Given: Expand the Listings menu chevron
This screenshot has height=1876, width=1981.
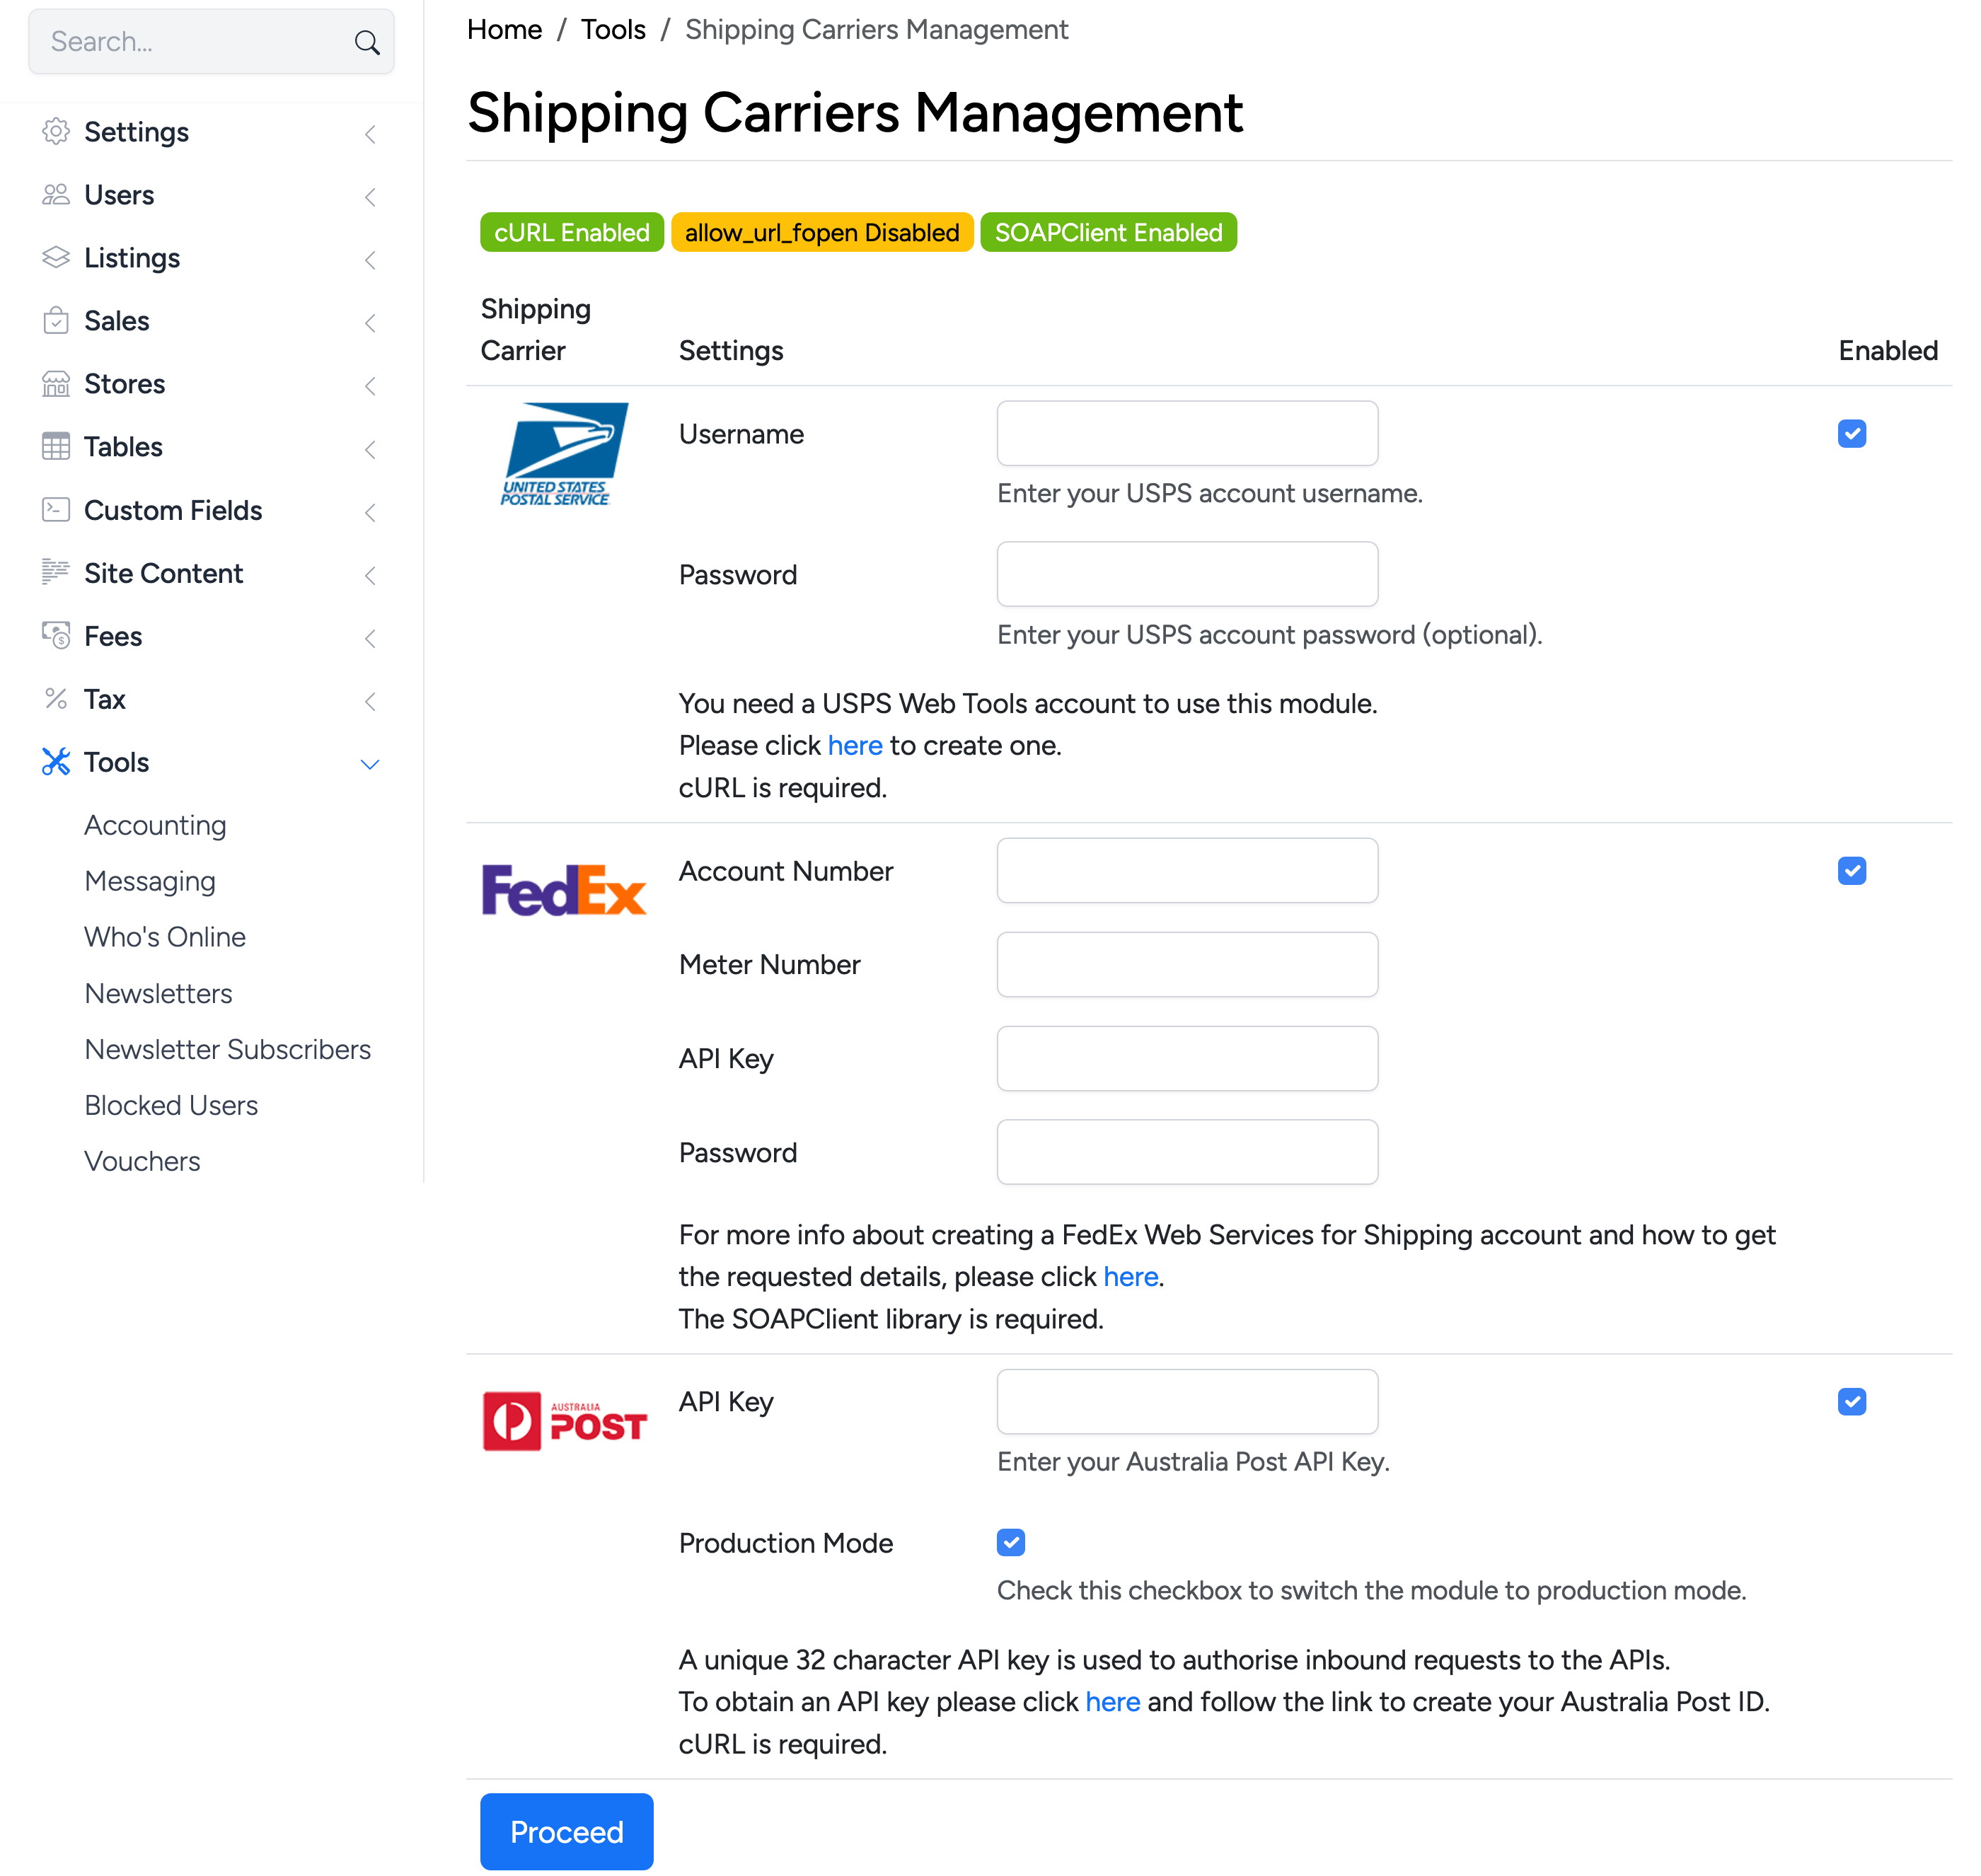Looking at the screenshot, I should pyautogui.click(x=370, y=260).
